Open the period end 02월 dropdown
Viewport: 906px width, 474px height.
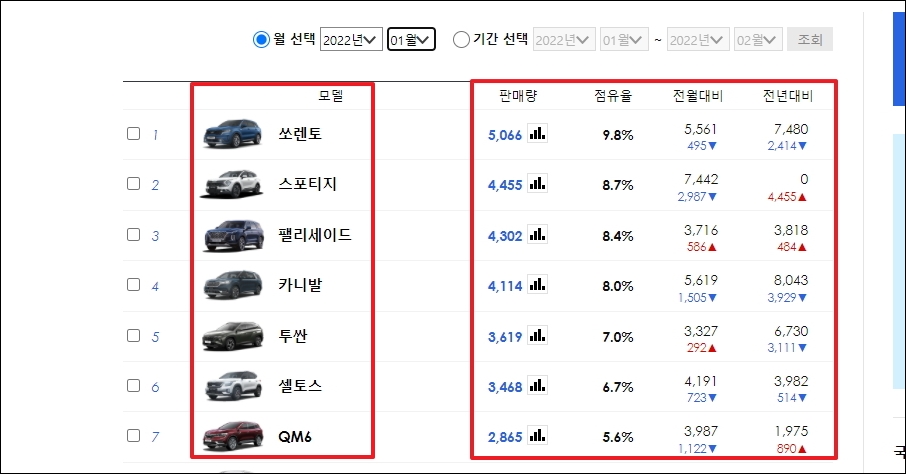[758, 39]
